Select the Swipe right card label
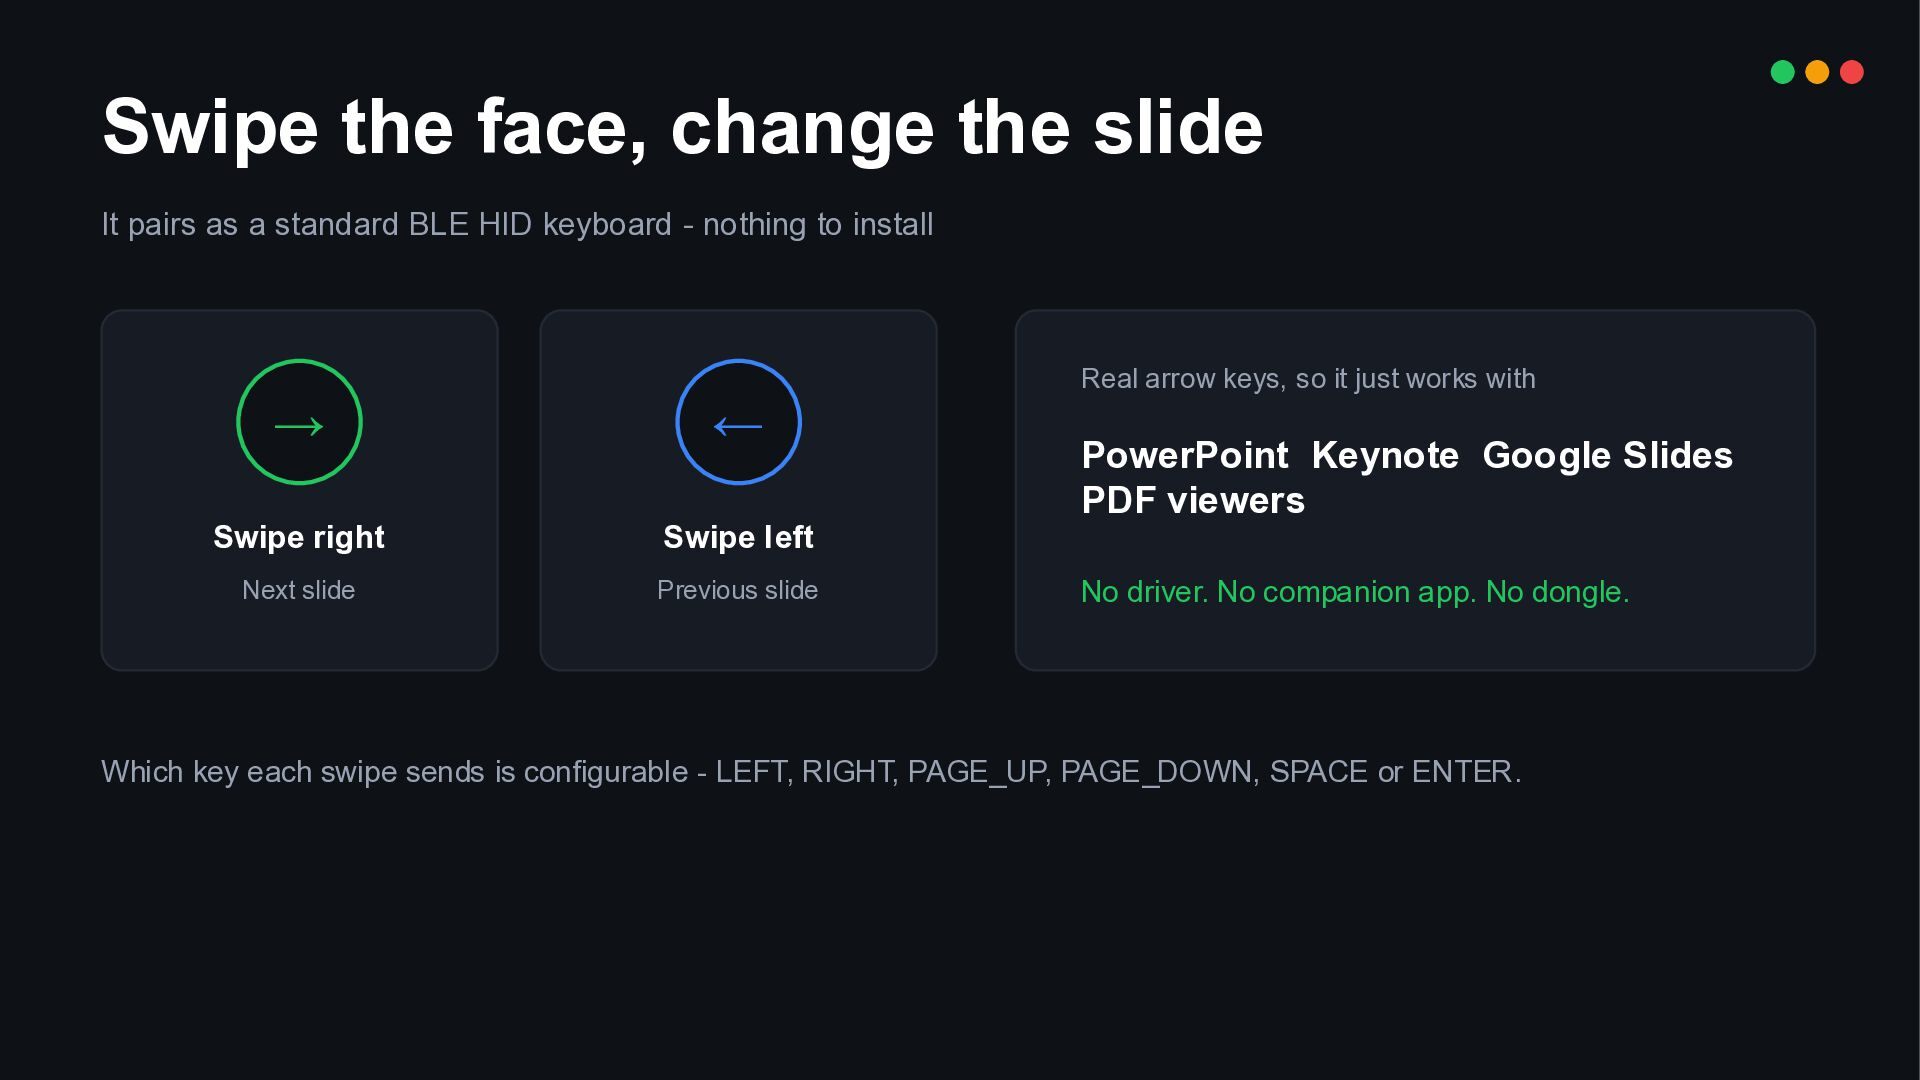Screen dimensions: 1920x1080 299,537
